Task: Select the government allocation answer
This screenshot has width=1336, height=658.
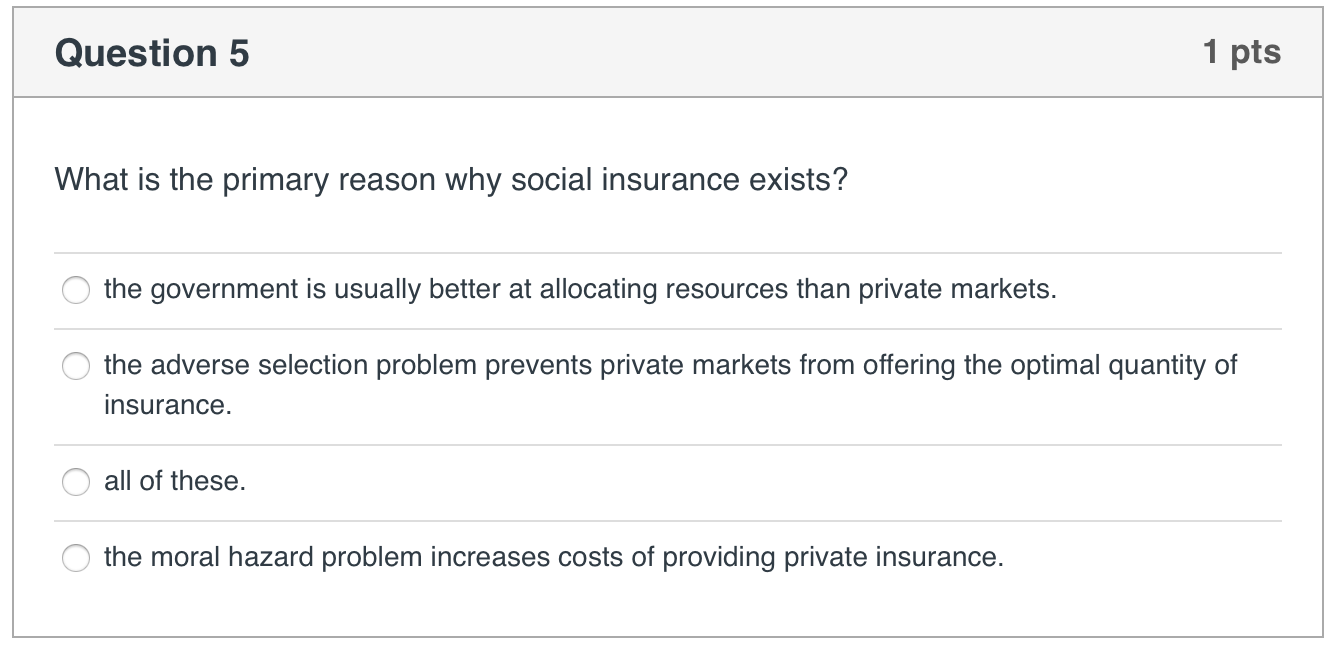Action: tap(76, 291)
